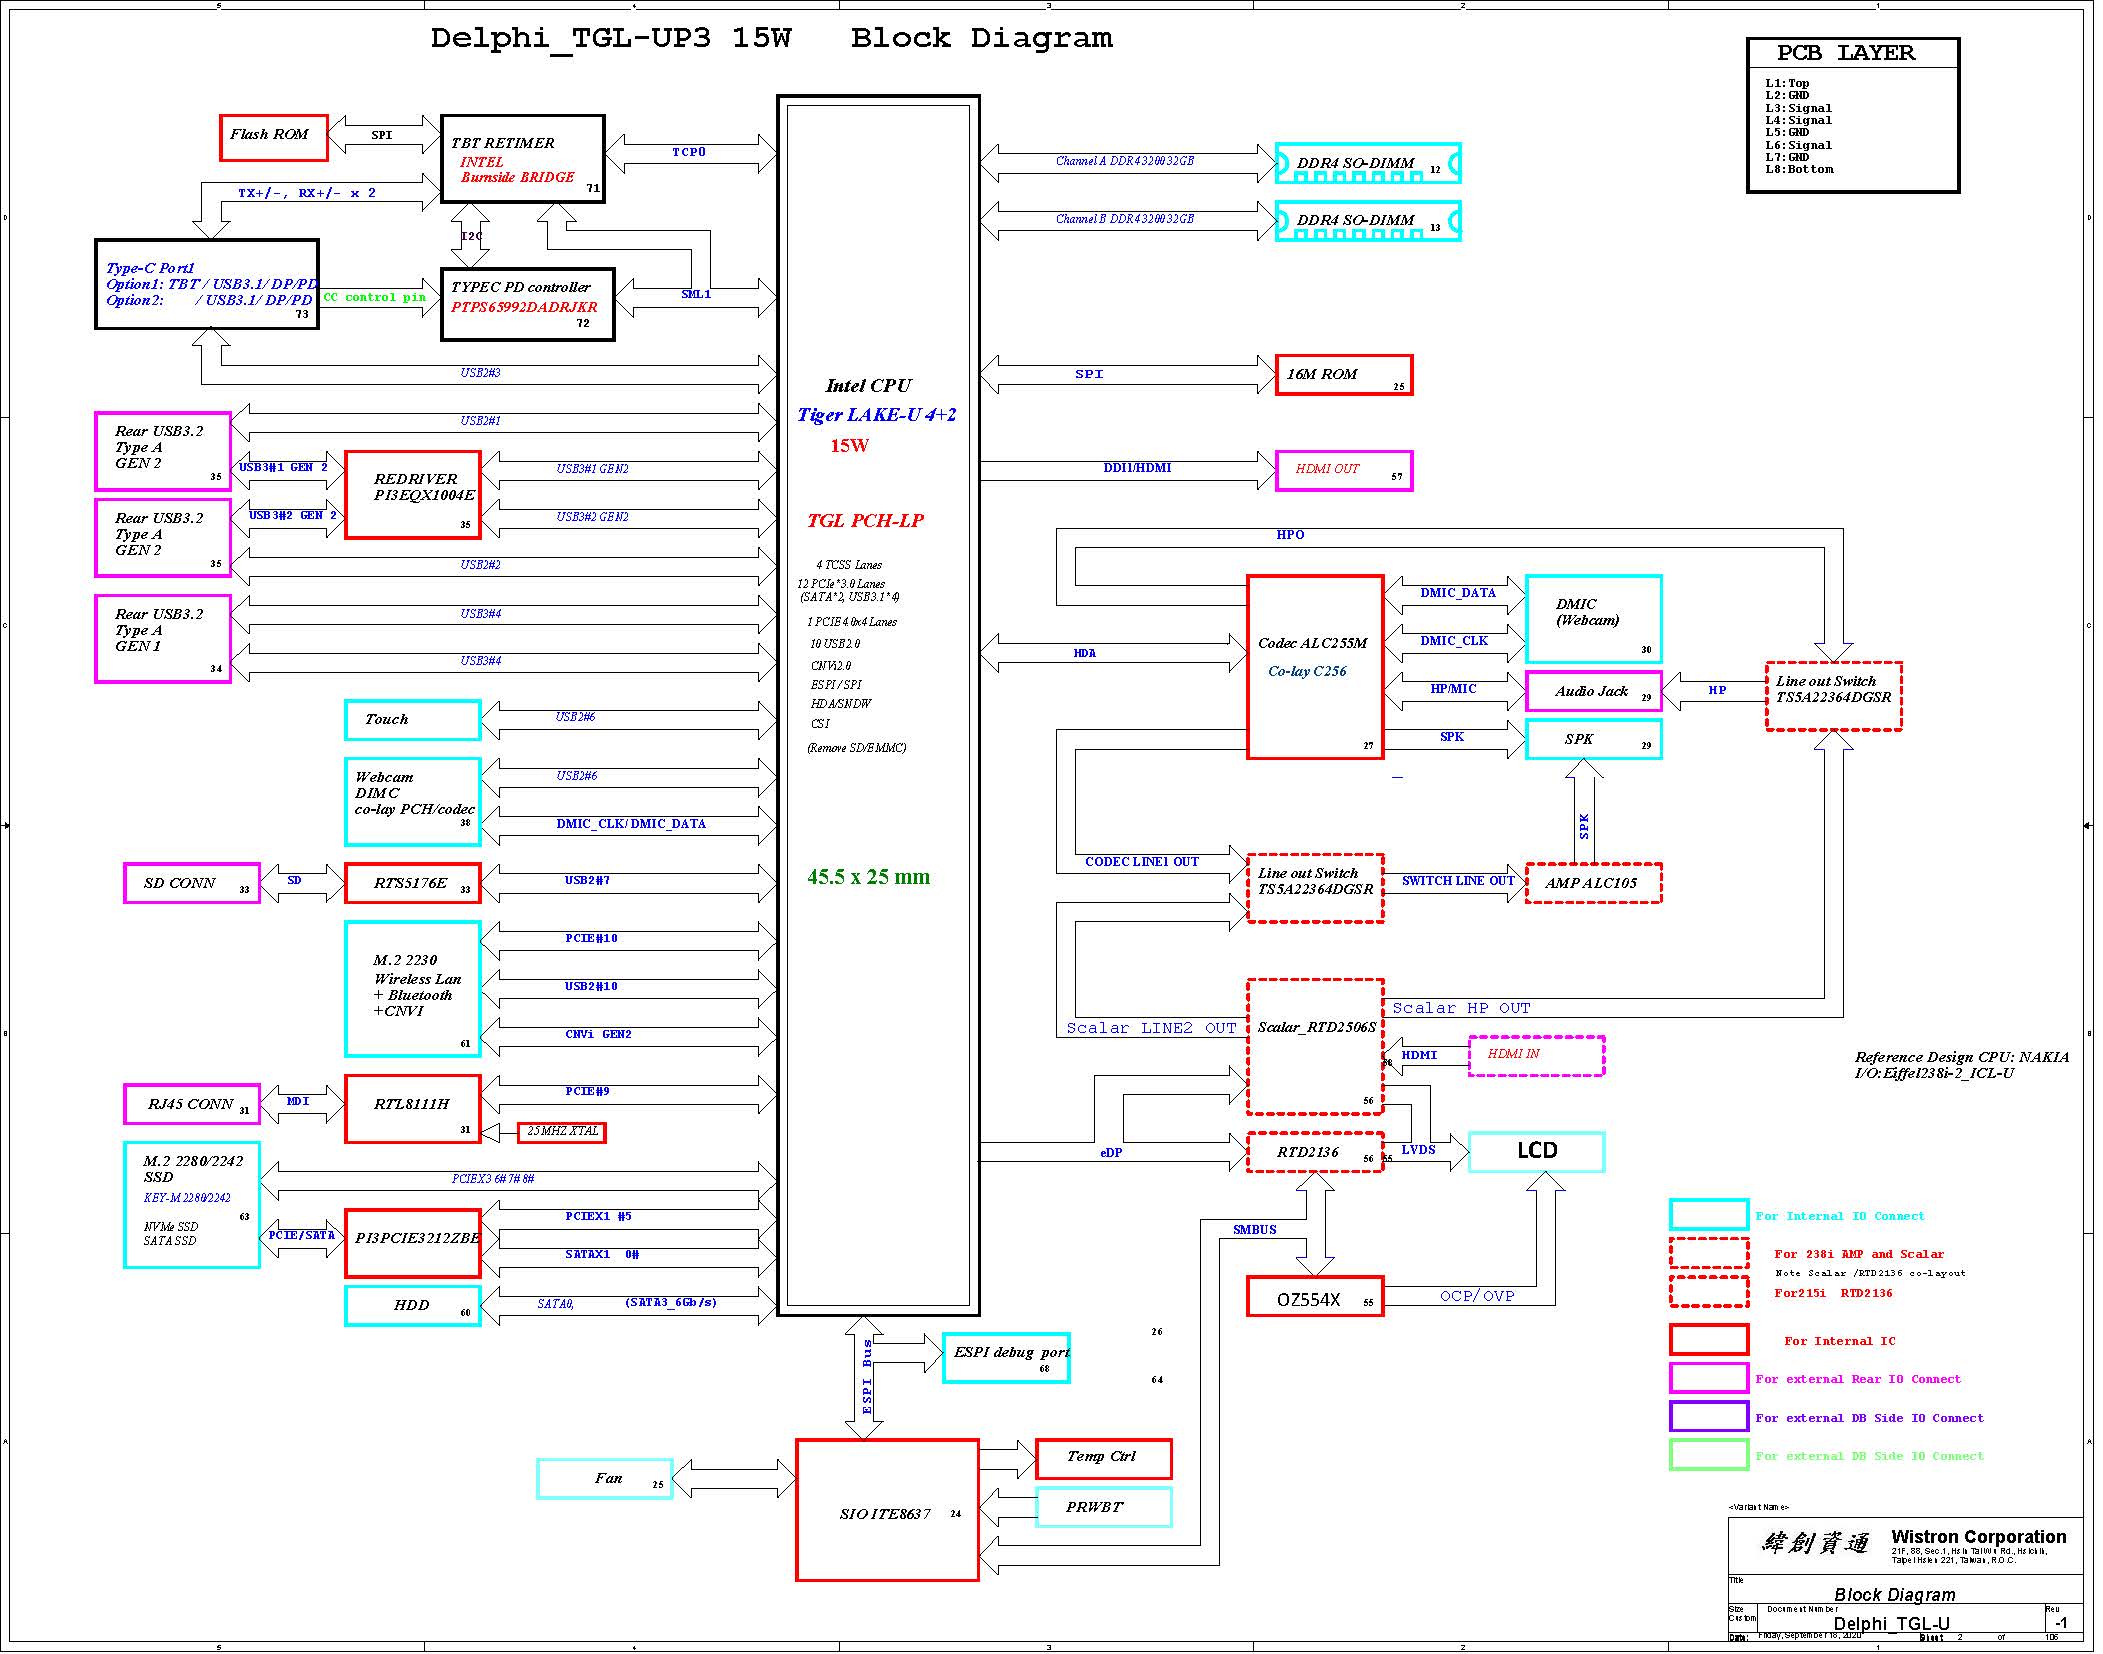Select the HDMI IN dashed block
This screenshot has height=1654, width=2103.
pyautogui.click(x=1536, y=1056)
